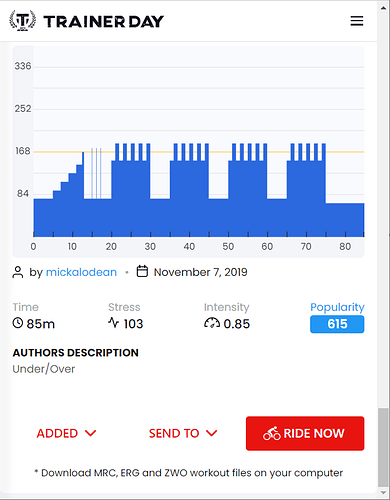
Task: Click the Popularity label
Action: point(337,307)
